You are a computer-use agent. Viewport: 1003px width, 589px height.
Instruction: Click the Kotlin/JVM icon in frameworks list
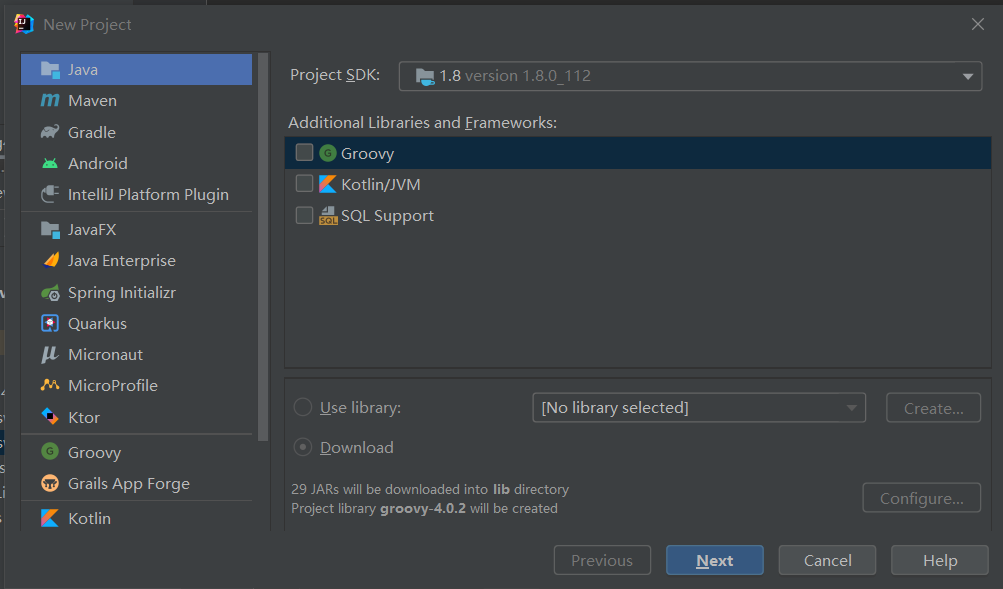(x=328, y=184)
